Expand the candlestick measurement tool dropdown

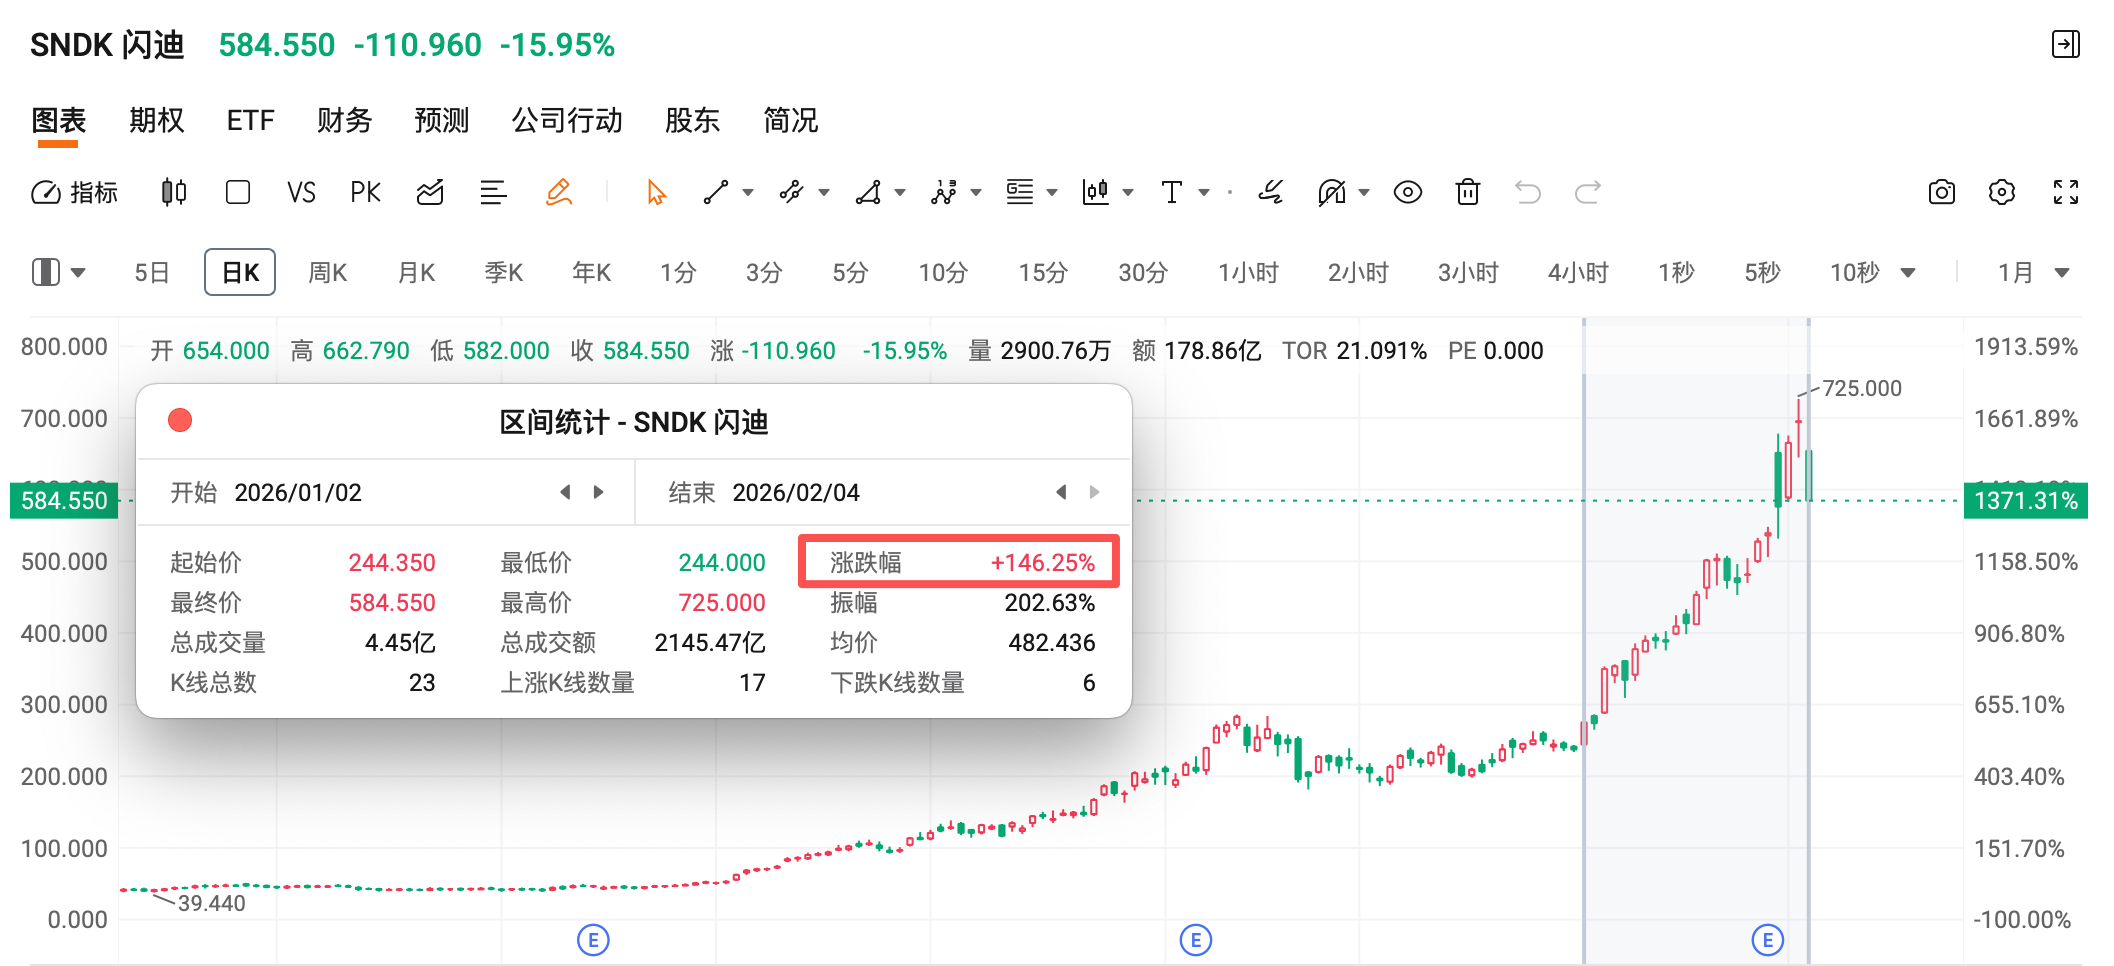(x=1128, y=192)
